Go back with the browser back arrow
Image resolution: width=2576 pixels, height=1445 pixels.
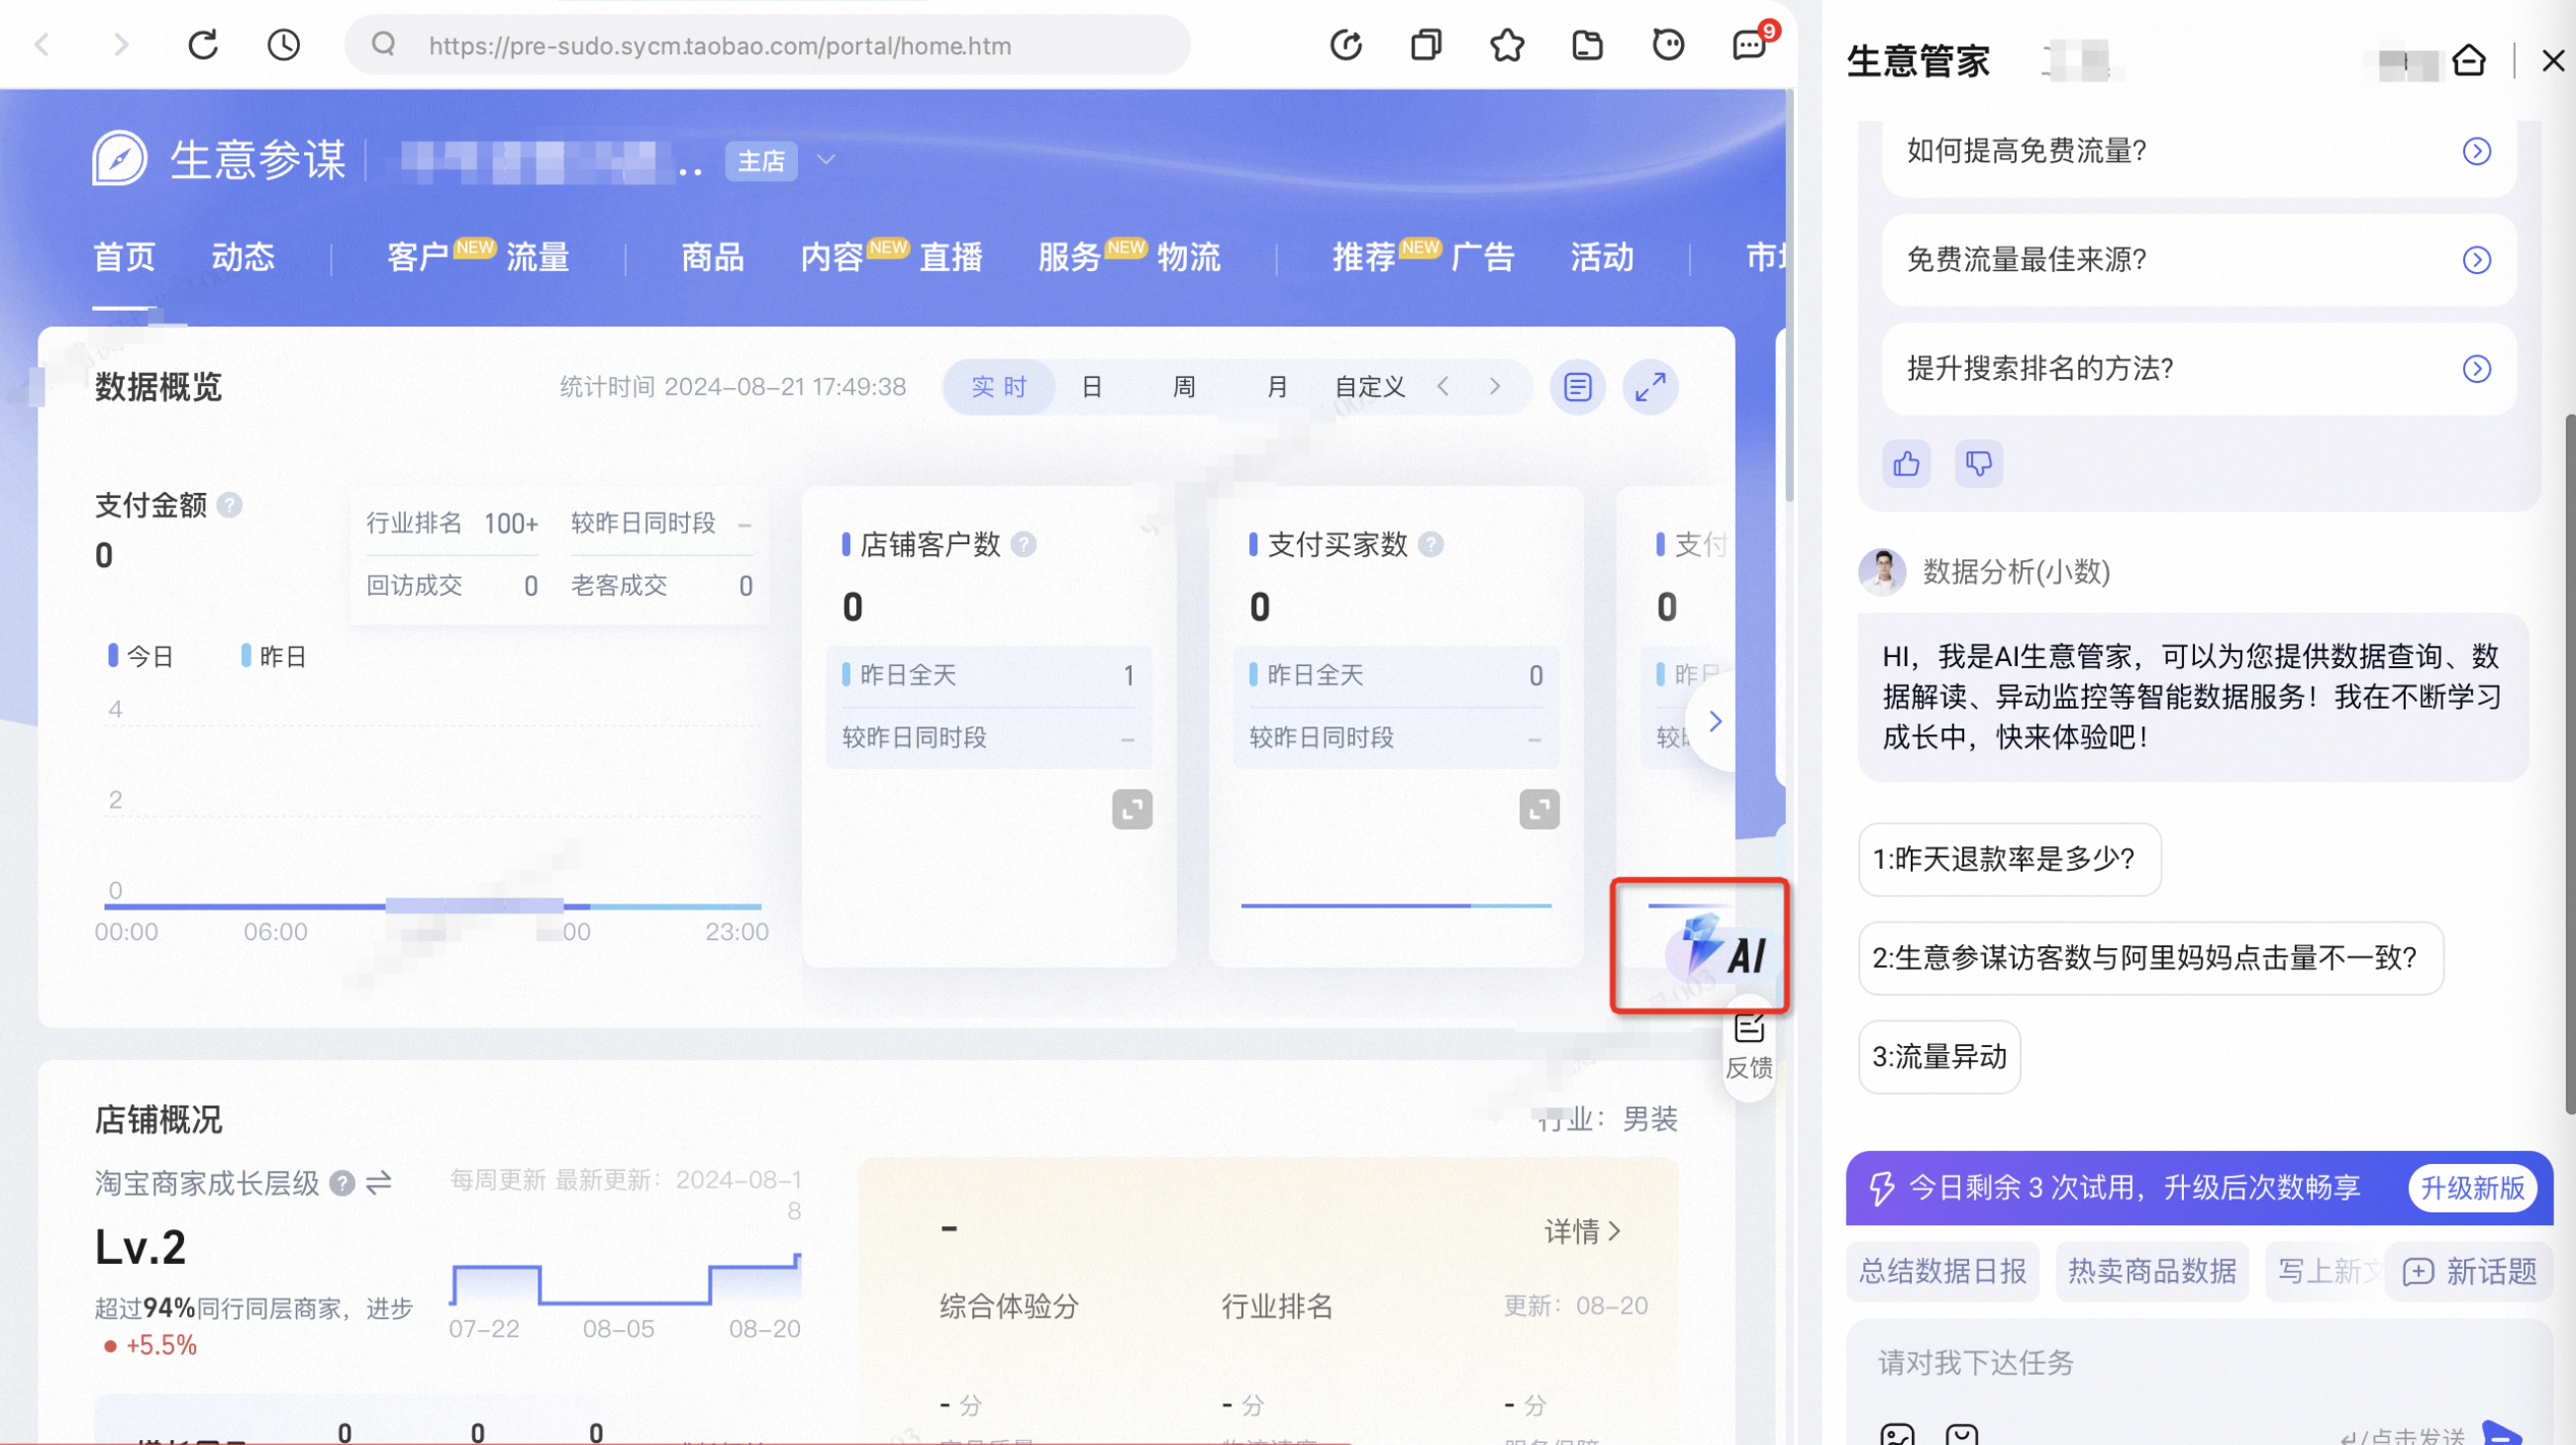(x=42, y=44)
